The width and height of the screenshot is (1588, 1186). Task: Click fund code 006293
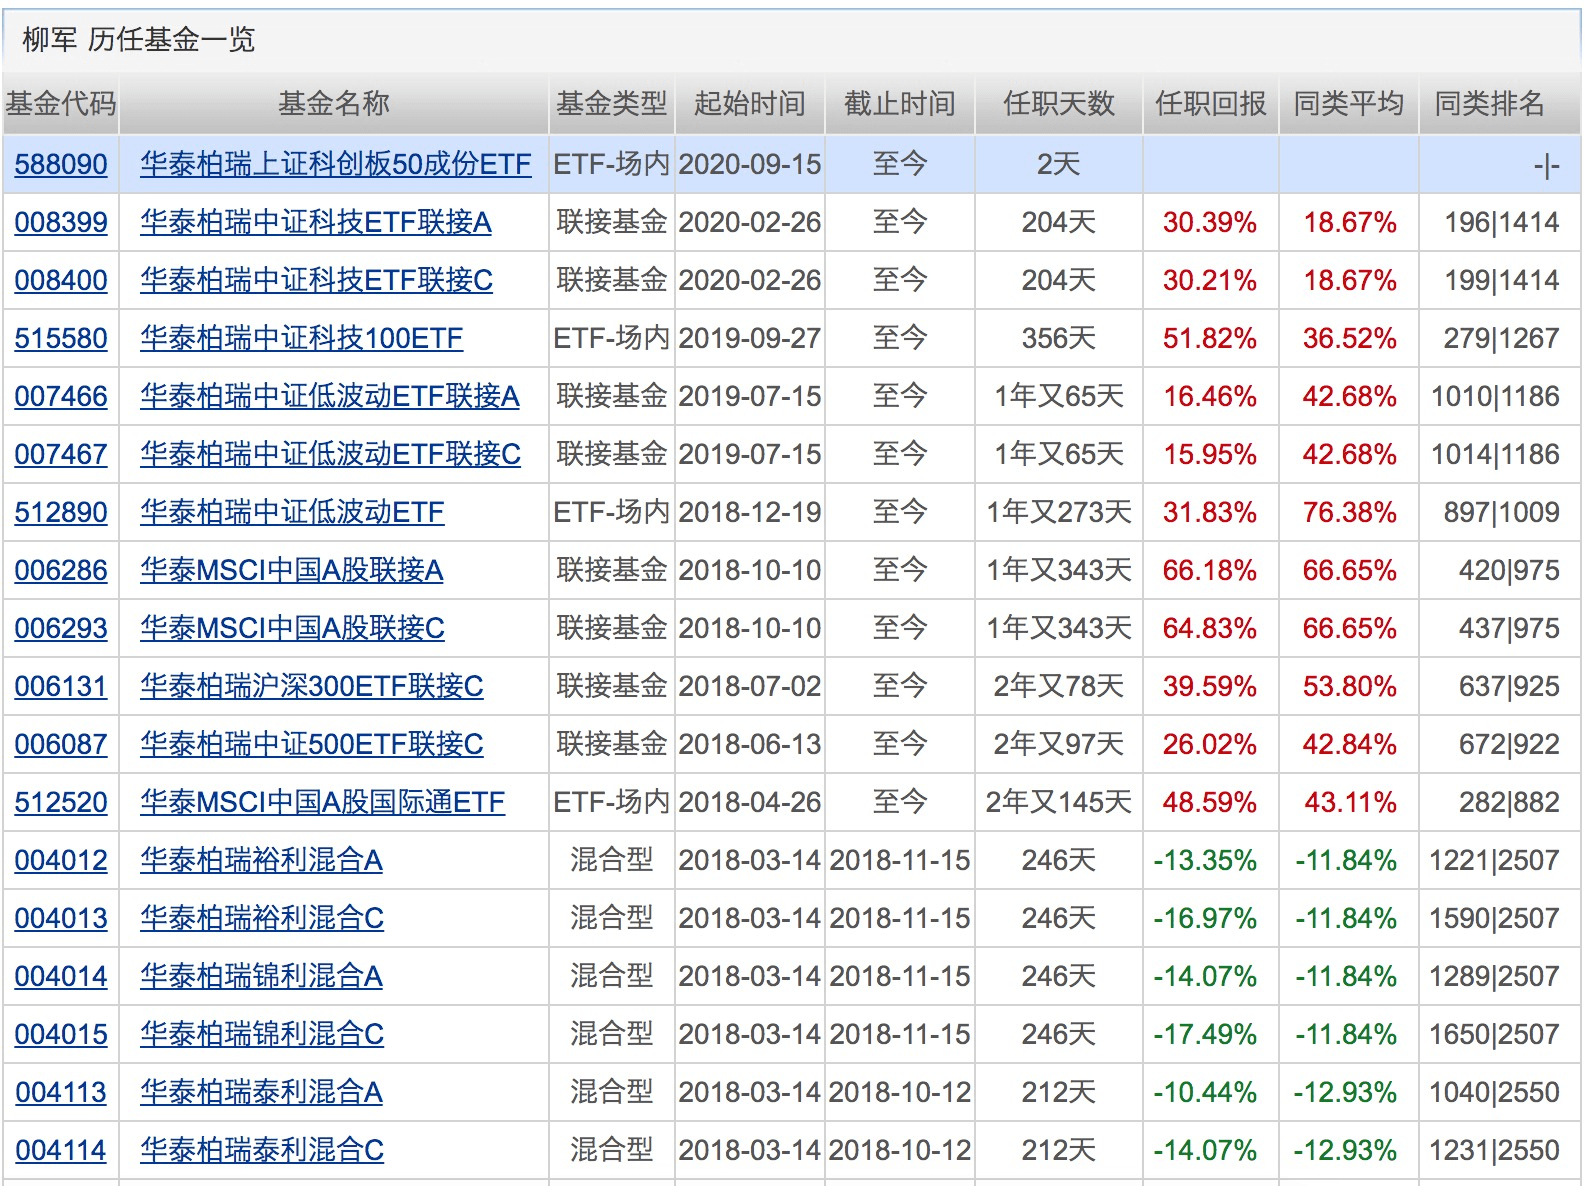pos(61,628)
